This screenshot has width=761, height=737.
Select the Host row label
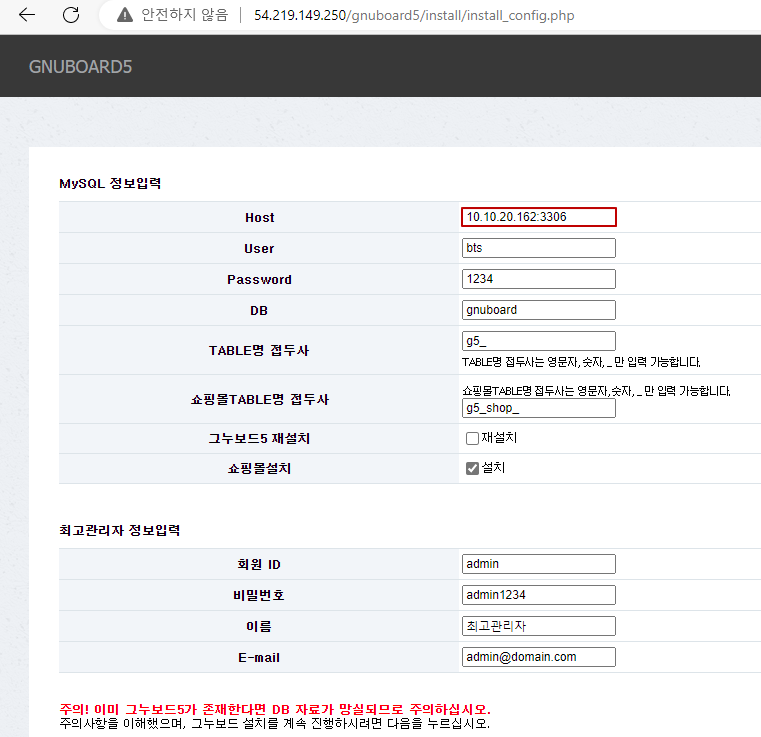(x=260, y=217)
